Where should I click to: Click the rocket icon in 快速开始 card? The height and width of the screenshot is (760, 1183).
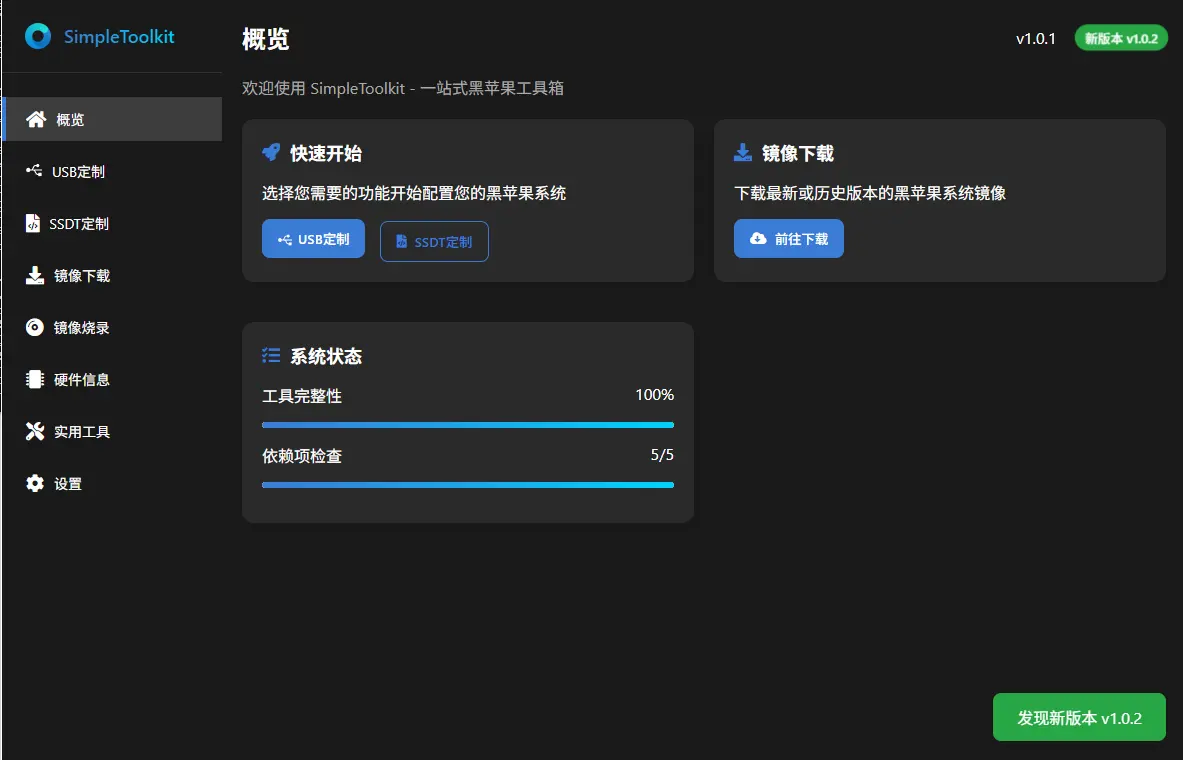(271, 152)
